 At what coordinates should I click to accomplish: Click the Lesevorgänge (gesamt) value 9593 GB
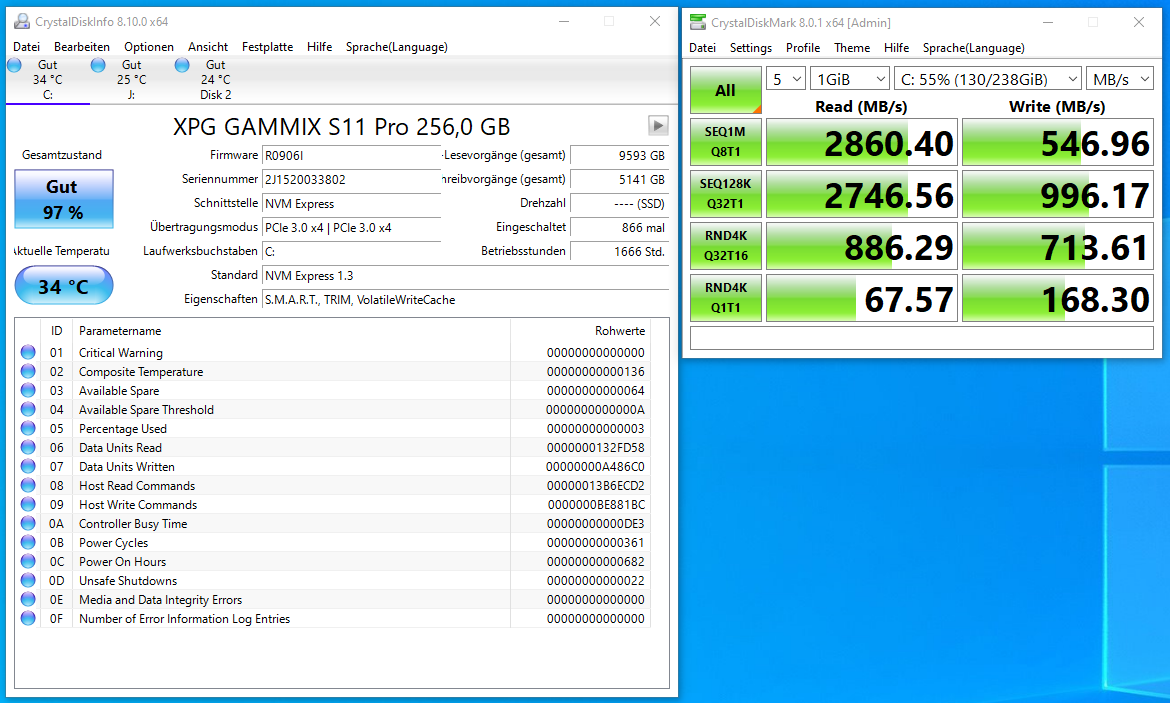click(619, 155)
